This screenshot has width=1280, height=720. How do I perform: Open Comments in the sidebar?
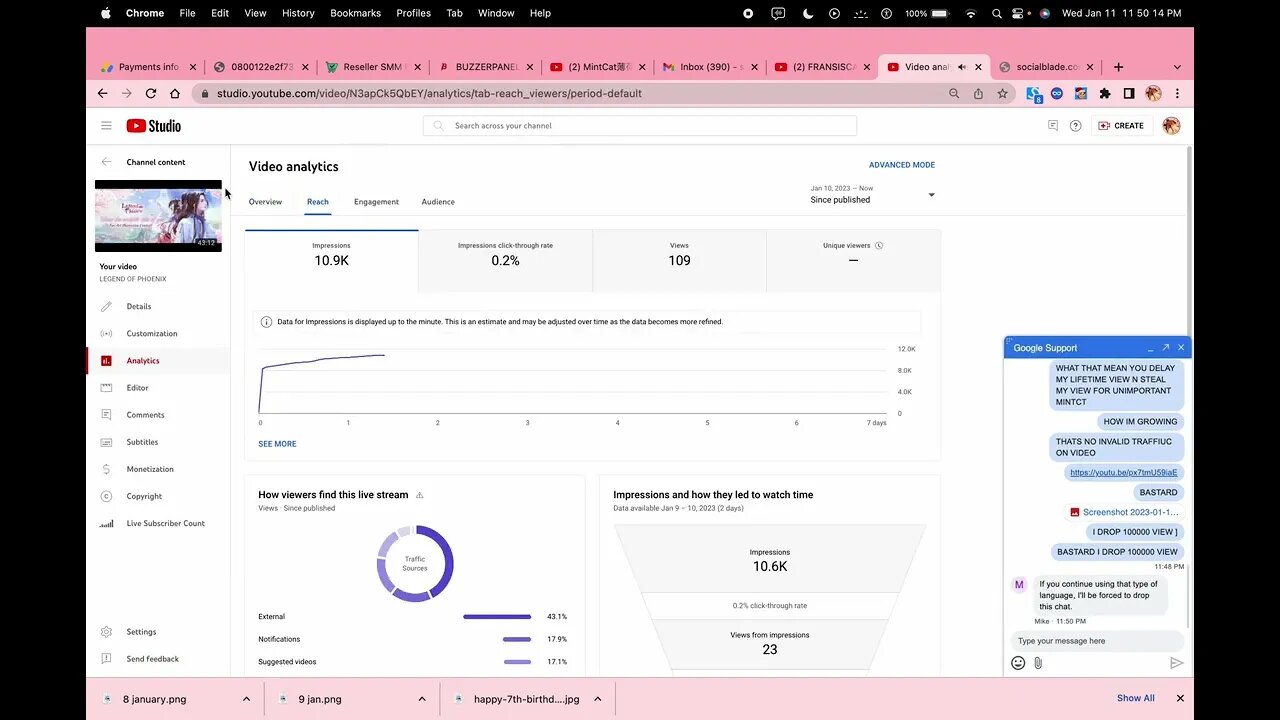coord(145,415)
